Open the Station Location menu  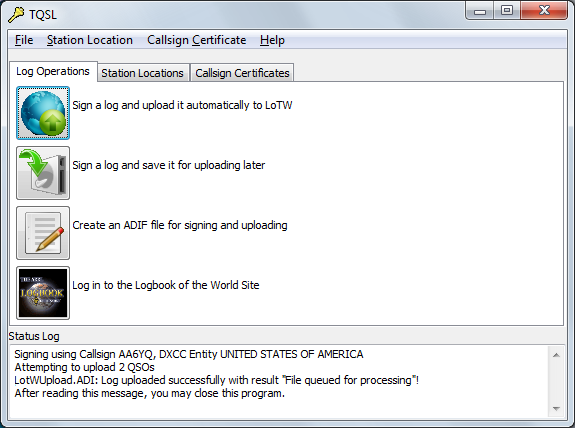(90, 40)
